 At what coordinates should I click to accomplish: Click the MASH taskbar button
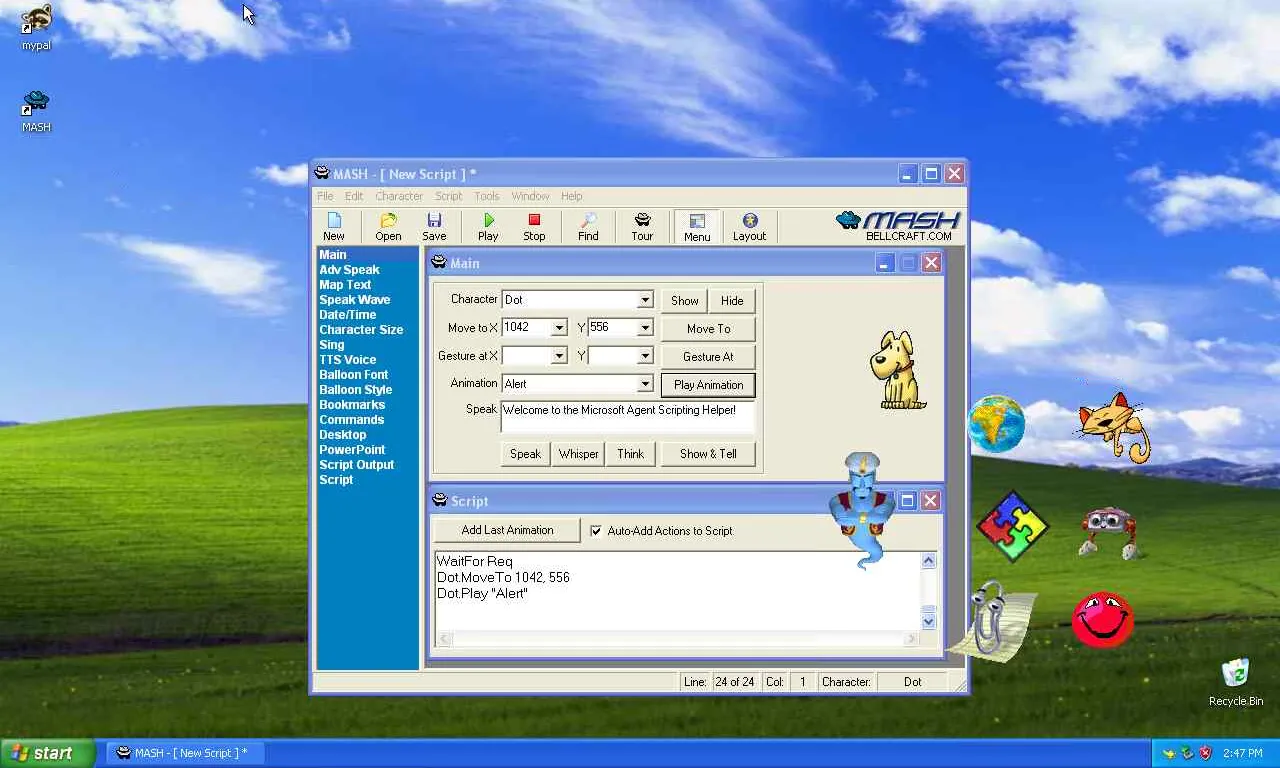[184, 753]
